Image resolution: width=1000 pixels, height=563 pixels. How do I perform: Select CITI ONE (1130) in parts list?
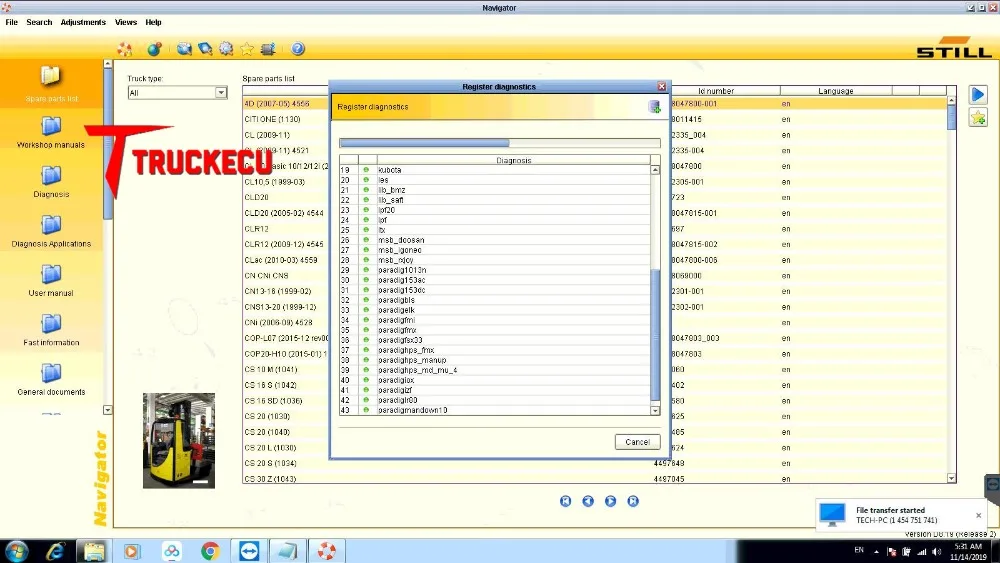pyautogui.click(x=272, y=119)
